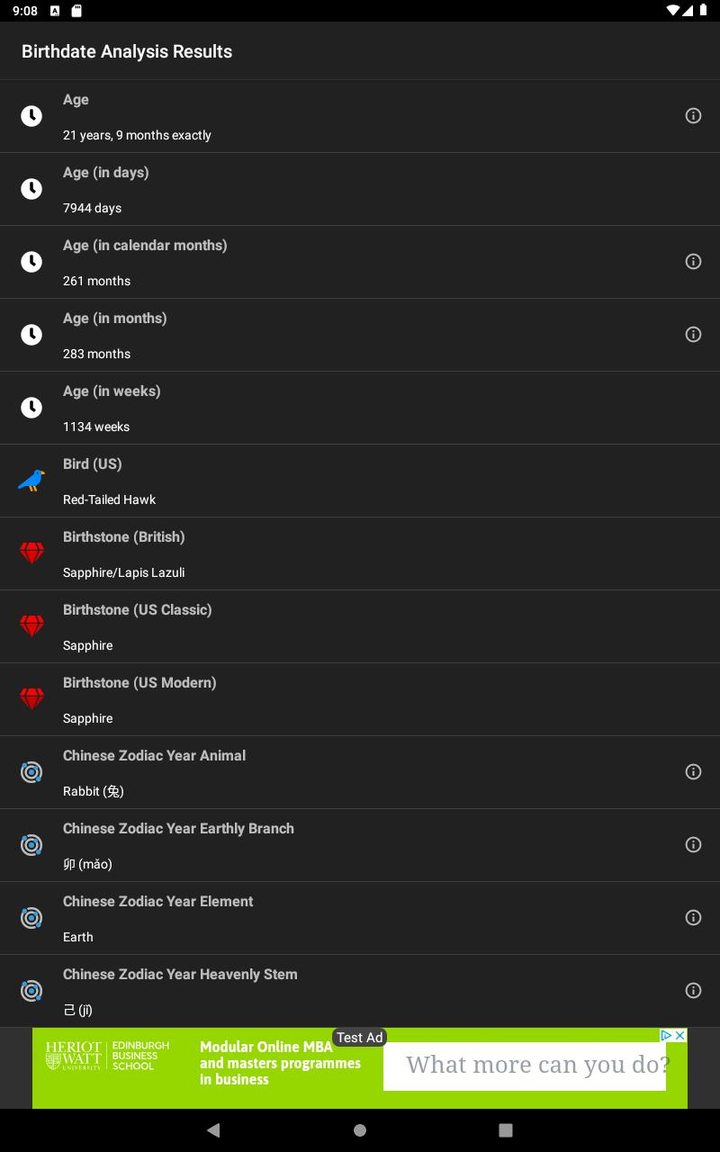Click the clock icon for Age (in weeks)
The height and width of the screenshot is (1152, 720).
click(31, 407)
